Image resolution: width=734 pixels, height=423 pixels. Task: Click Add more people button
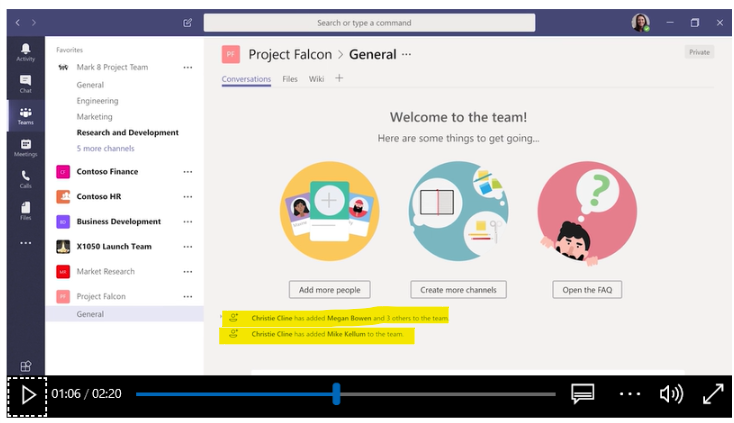pos(330,290)
